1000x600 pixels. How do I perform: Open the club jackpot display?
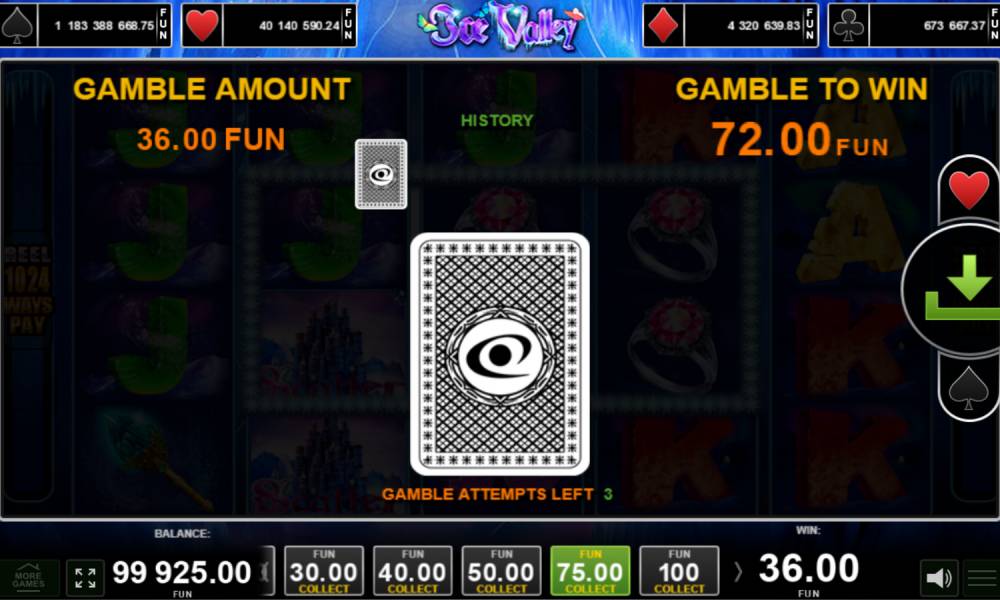914,26
